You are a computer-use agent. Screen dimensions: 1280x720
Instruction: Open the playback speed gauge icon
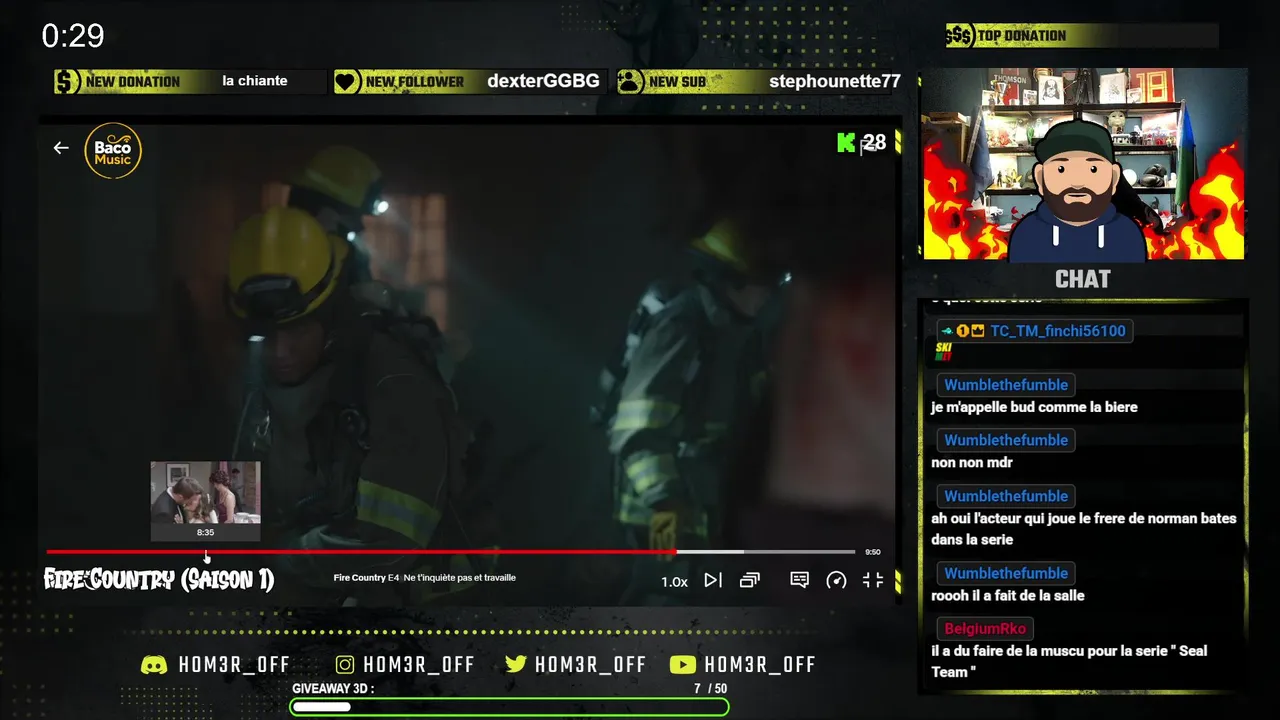coord(837,580)
